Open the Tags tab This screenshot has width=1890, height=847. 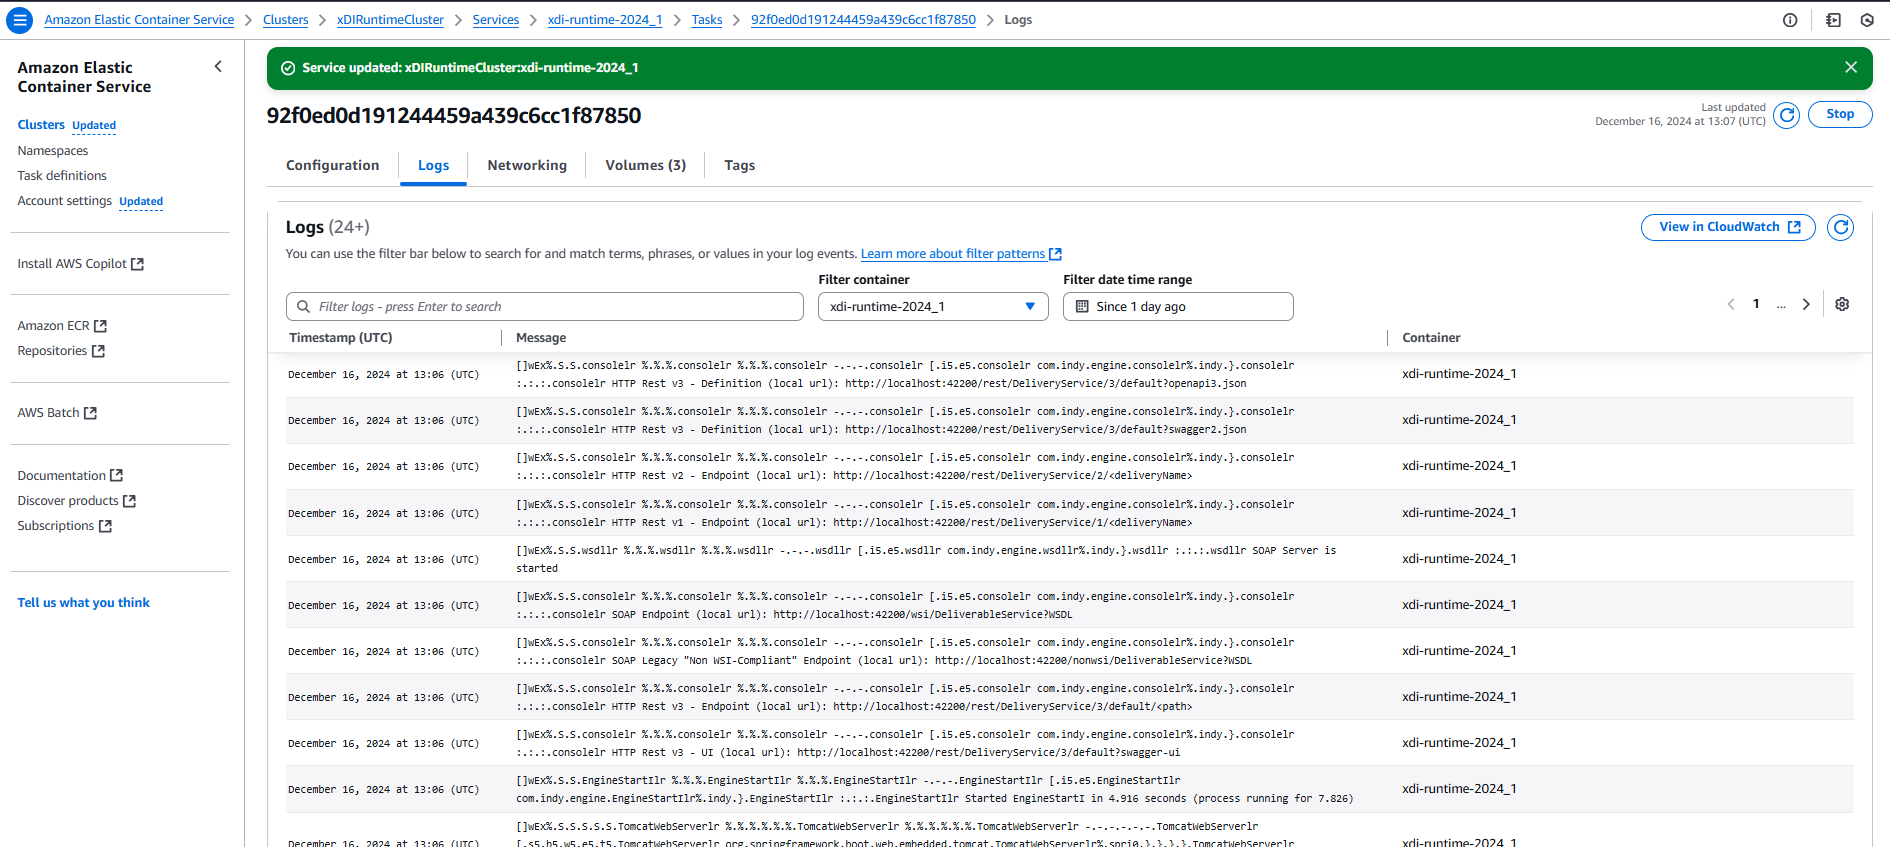pos(740,165)
